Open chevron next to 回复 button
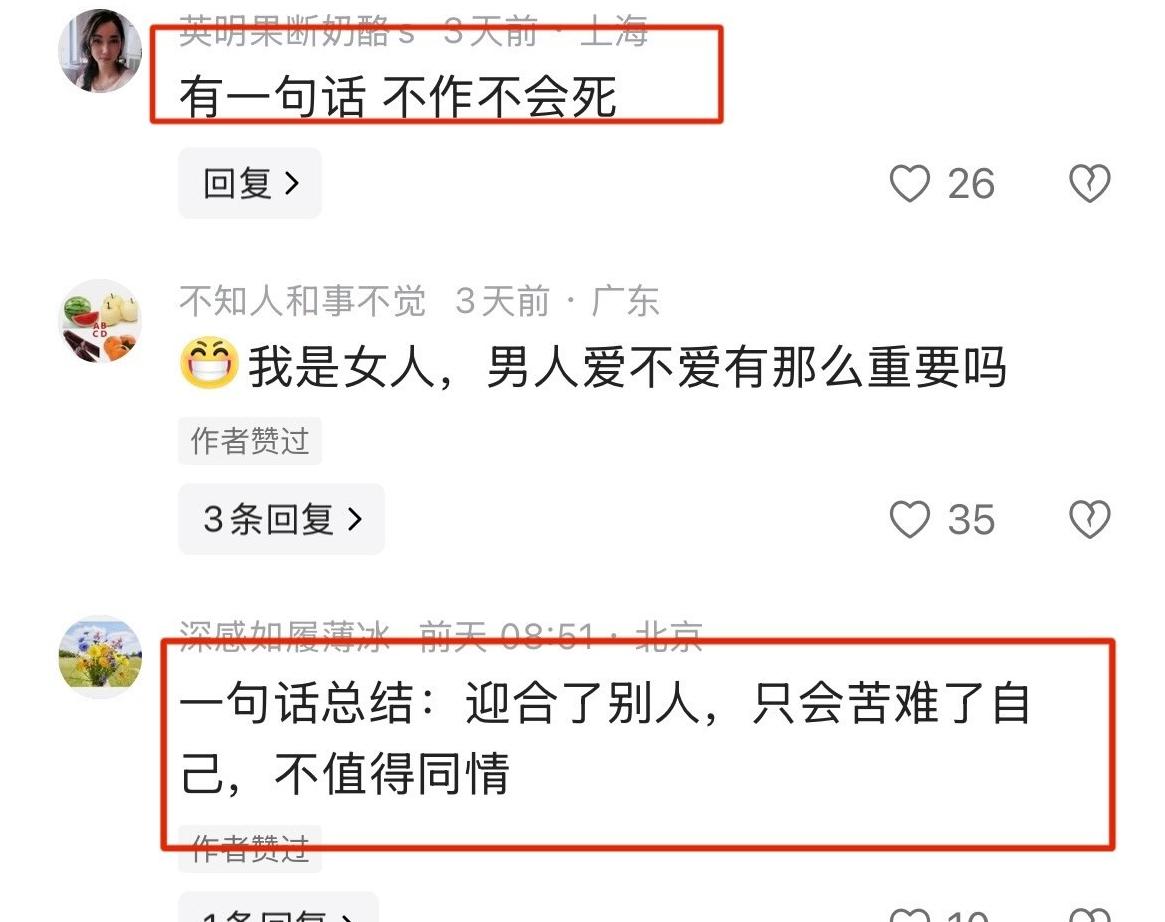 [x=292, y=184]
